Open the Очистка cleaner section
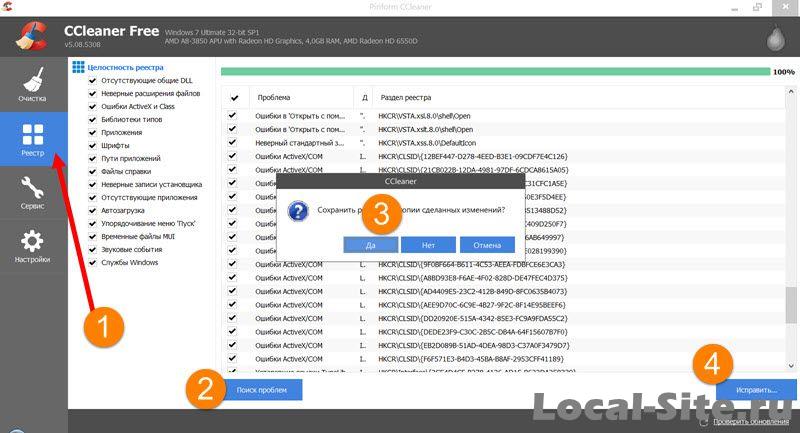 point(33,85)
